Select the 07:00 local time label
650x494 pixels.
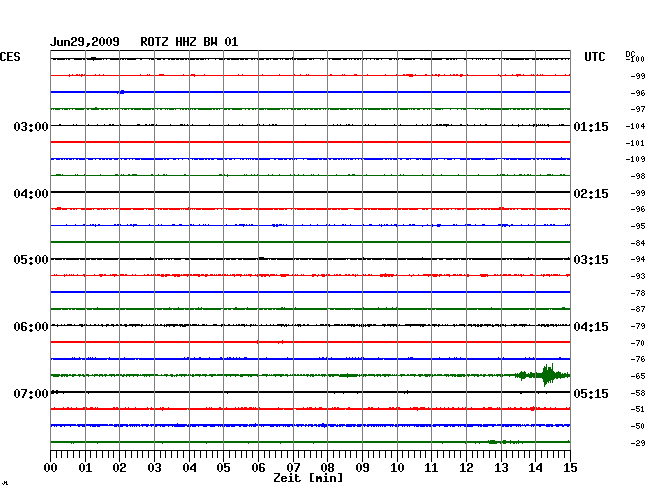coord(31,393)
